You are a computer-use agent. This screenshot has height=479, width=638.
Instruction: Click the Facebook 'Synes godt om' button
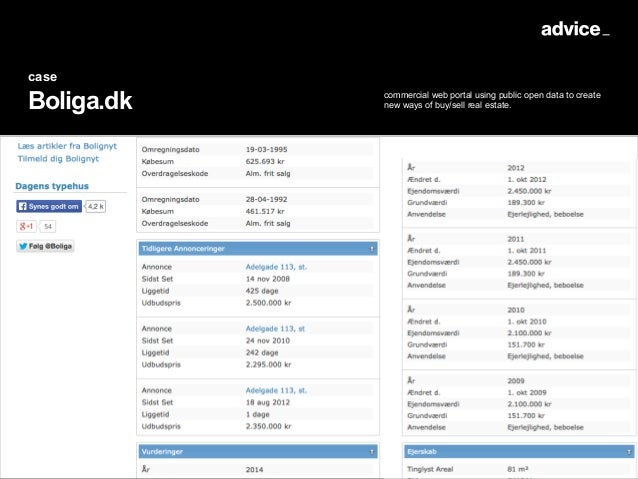click(49, 206)
